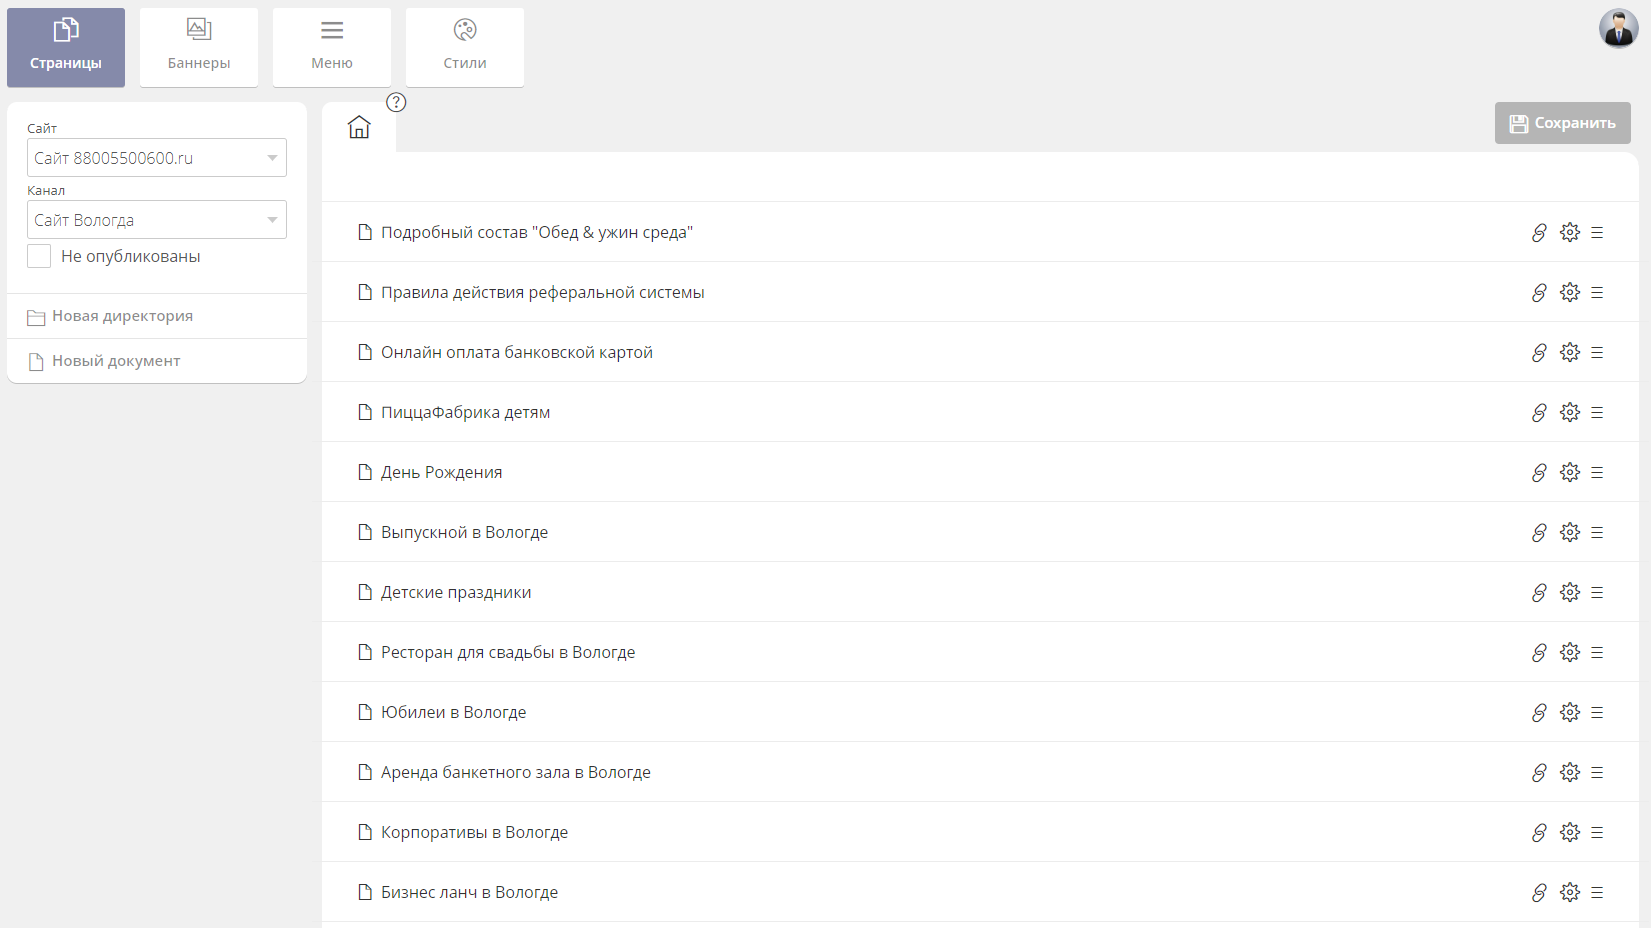Screen dimensions: 1651x928
Task: Open the user avatar profile
Action: [1618, 29]
